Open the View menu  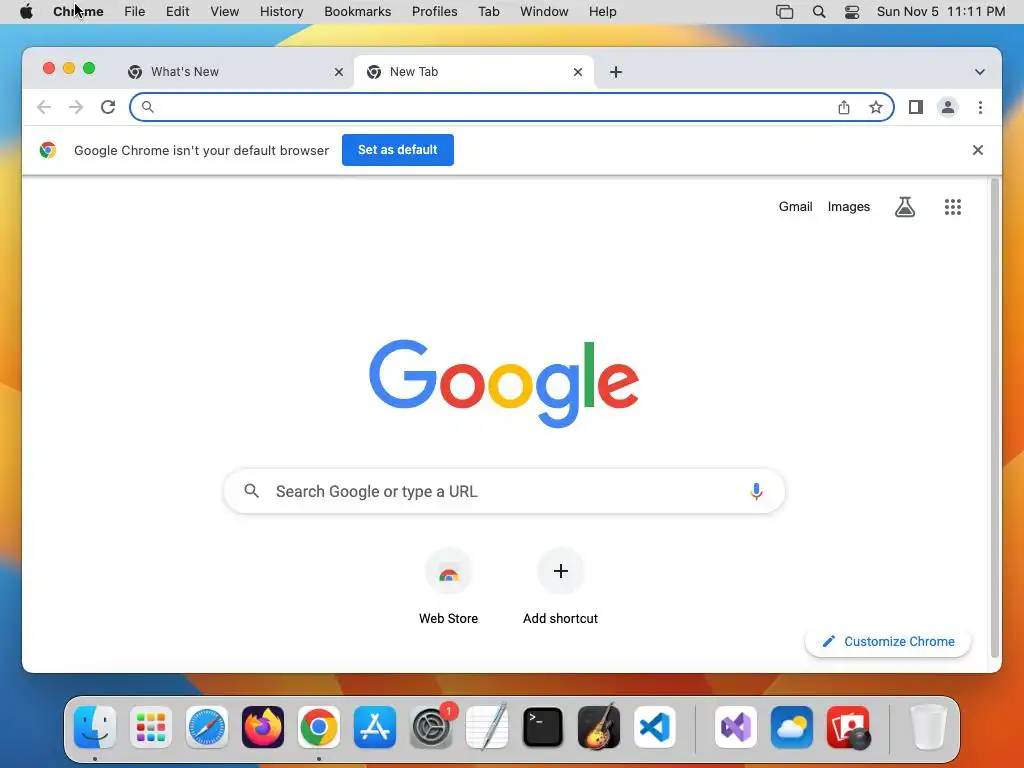[225, 12]
